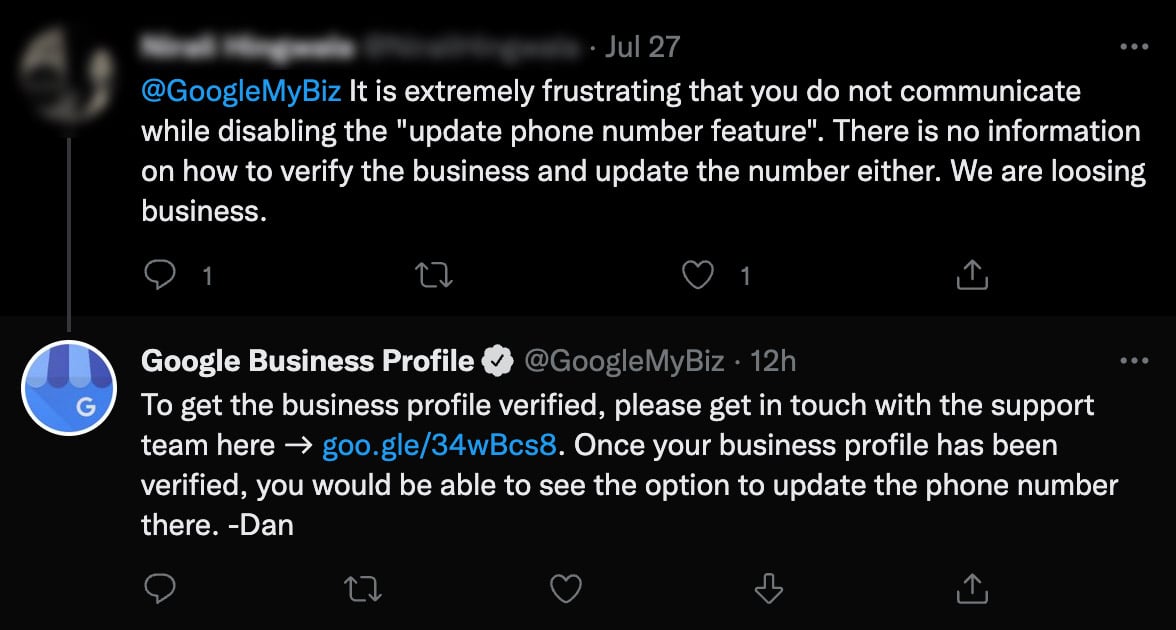1176x630 pixels.
Task: Open more options on Google's reply
Action: 1134,360
